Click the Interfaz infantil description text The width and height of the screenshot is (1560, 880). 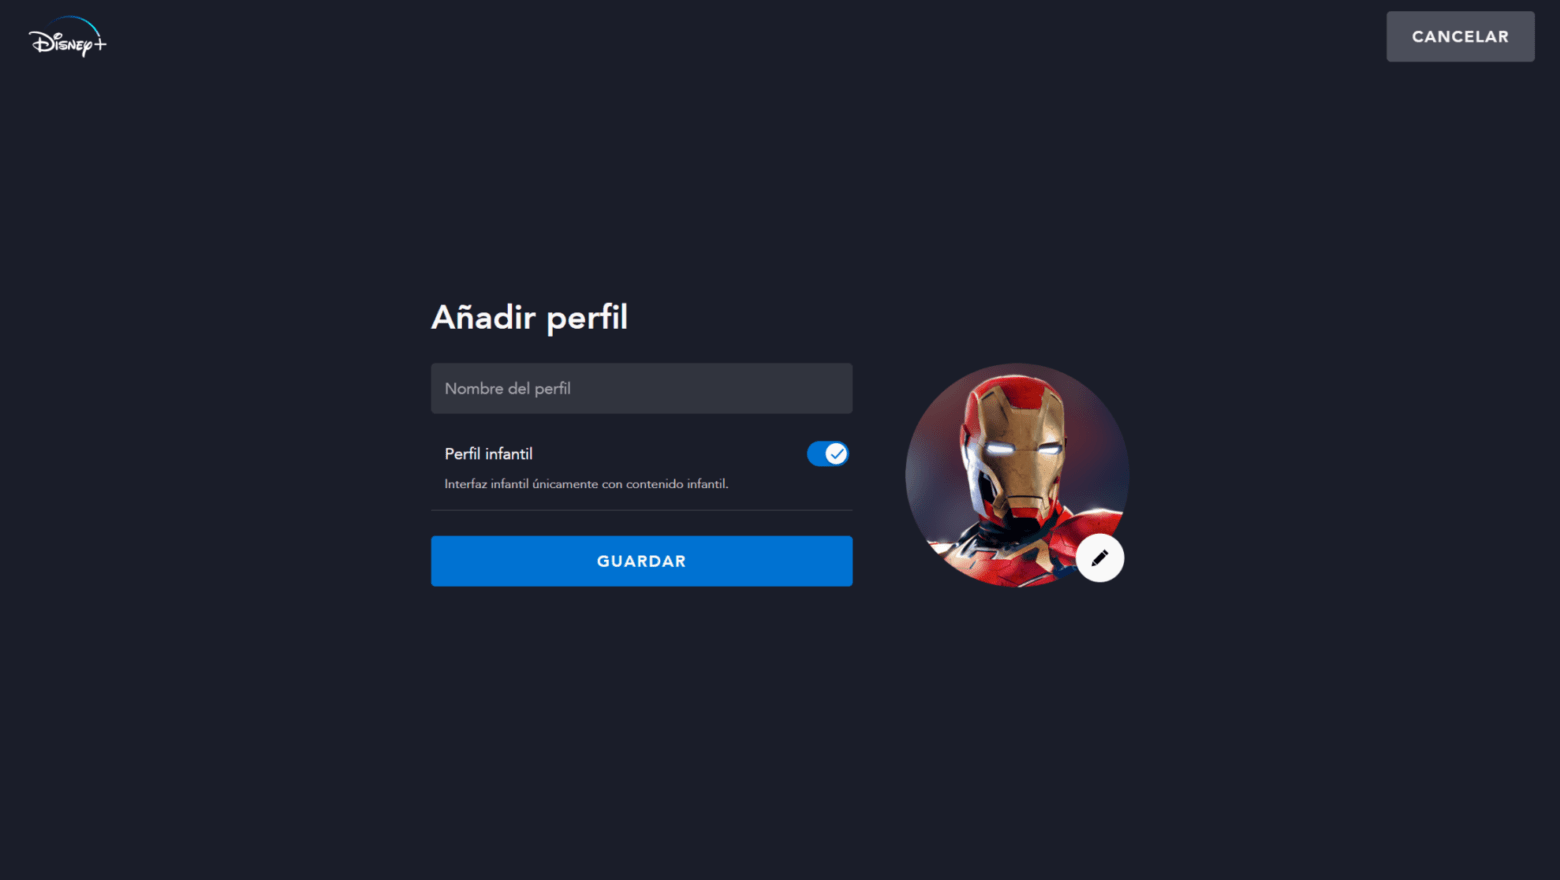pos(586,484)
